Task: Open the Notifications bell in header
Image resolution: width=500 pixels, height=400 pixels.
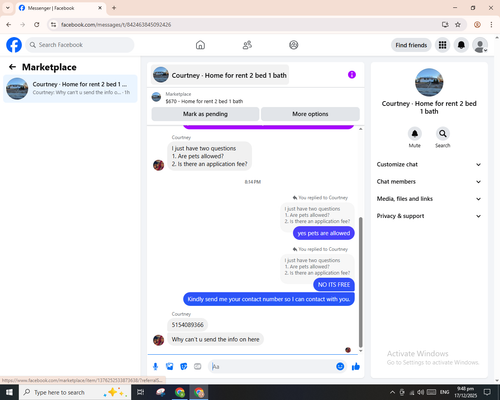Action: tap(461, 45)
